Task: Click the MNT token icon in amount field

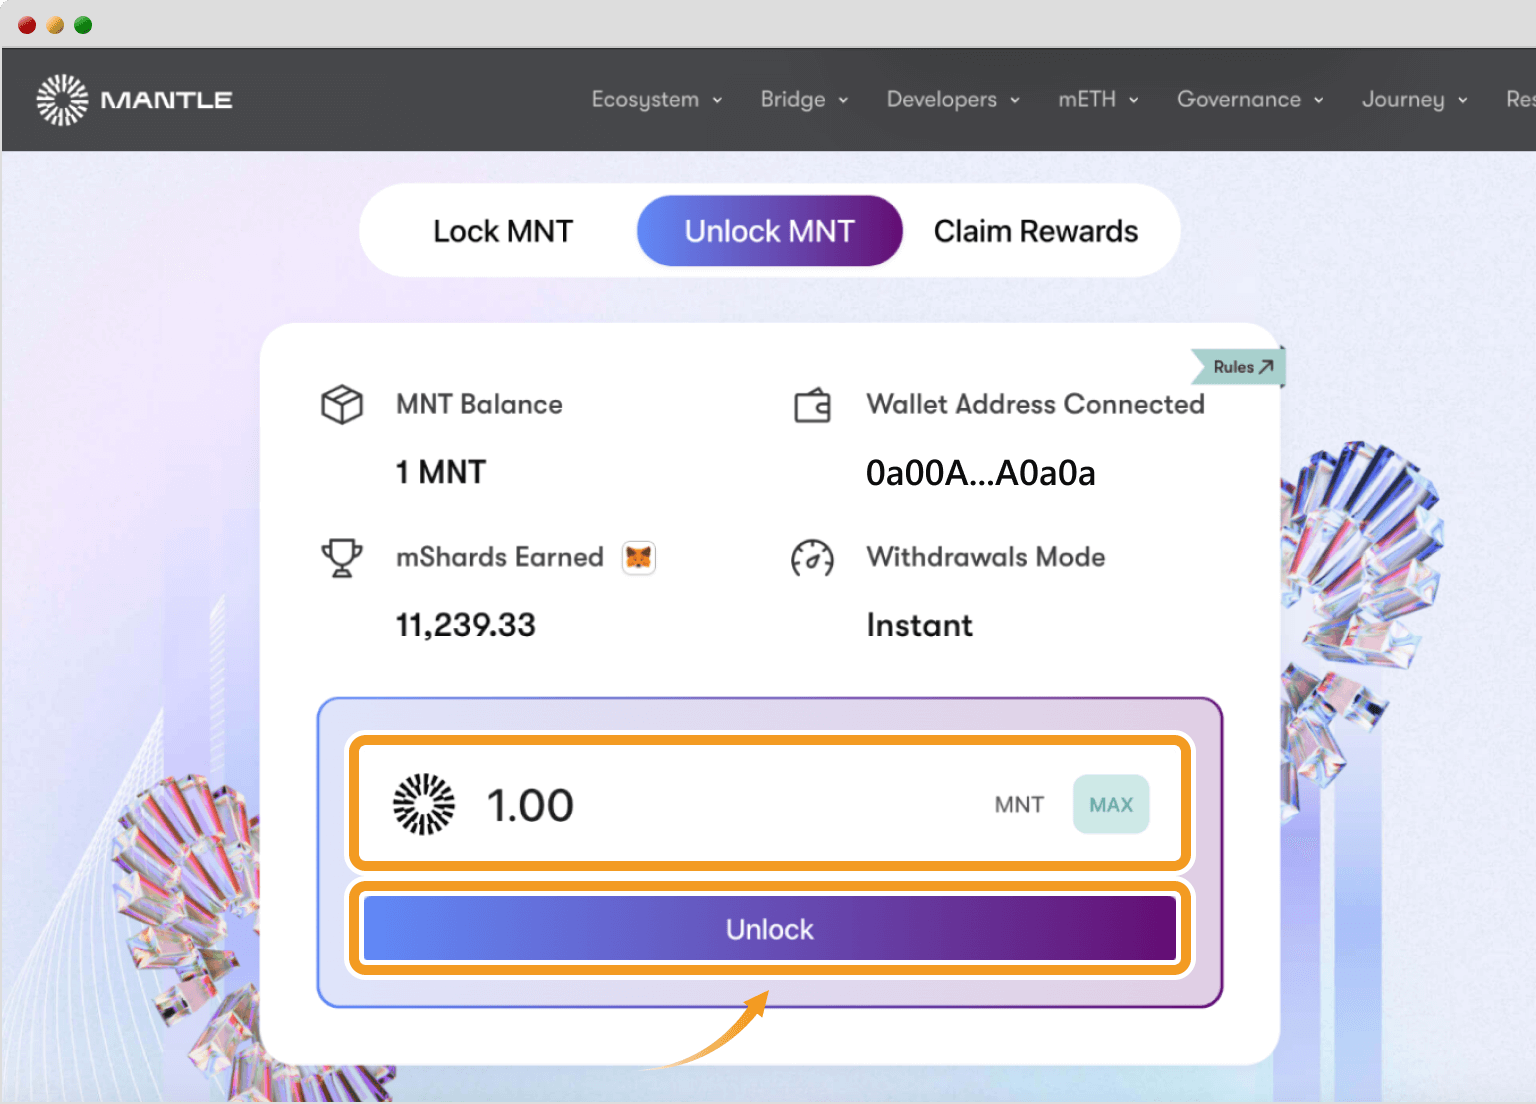Action: [424, 804]
